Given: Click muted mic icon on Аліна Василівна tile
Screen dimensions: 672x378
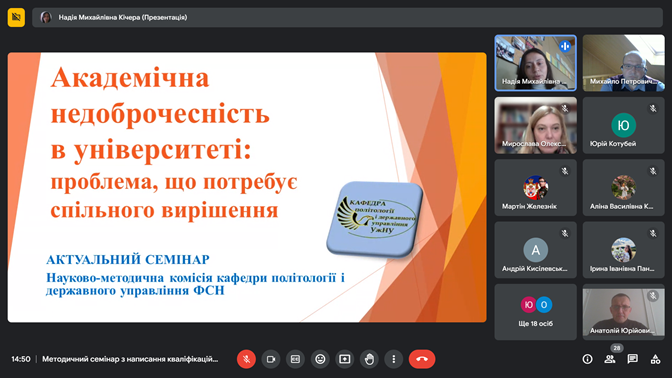Looking at the screenshot, I should point(653,171).
